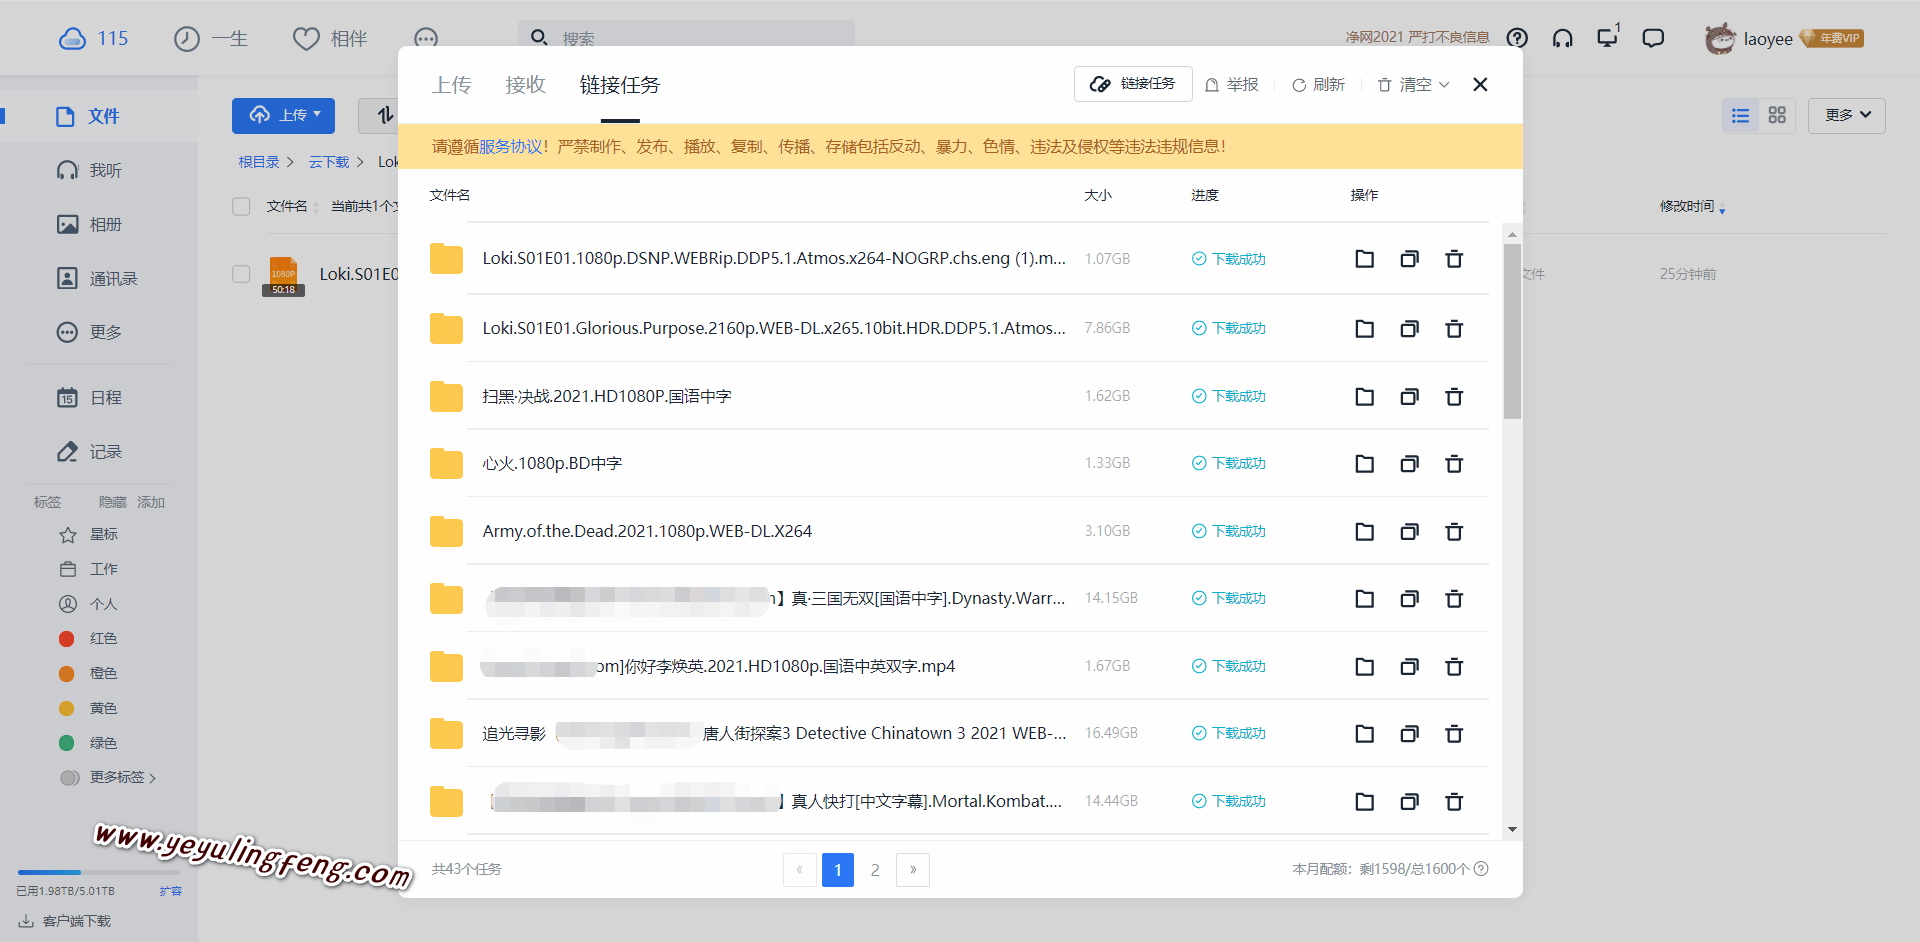Viewport: 1920px width, 942px height.
Task: Expand 更多标签 in the sidebar
Action: 109,777
